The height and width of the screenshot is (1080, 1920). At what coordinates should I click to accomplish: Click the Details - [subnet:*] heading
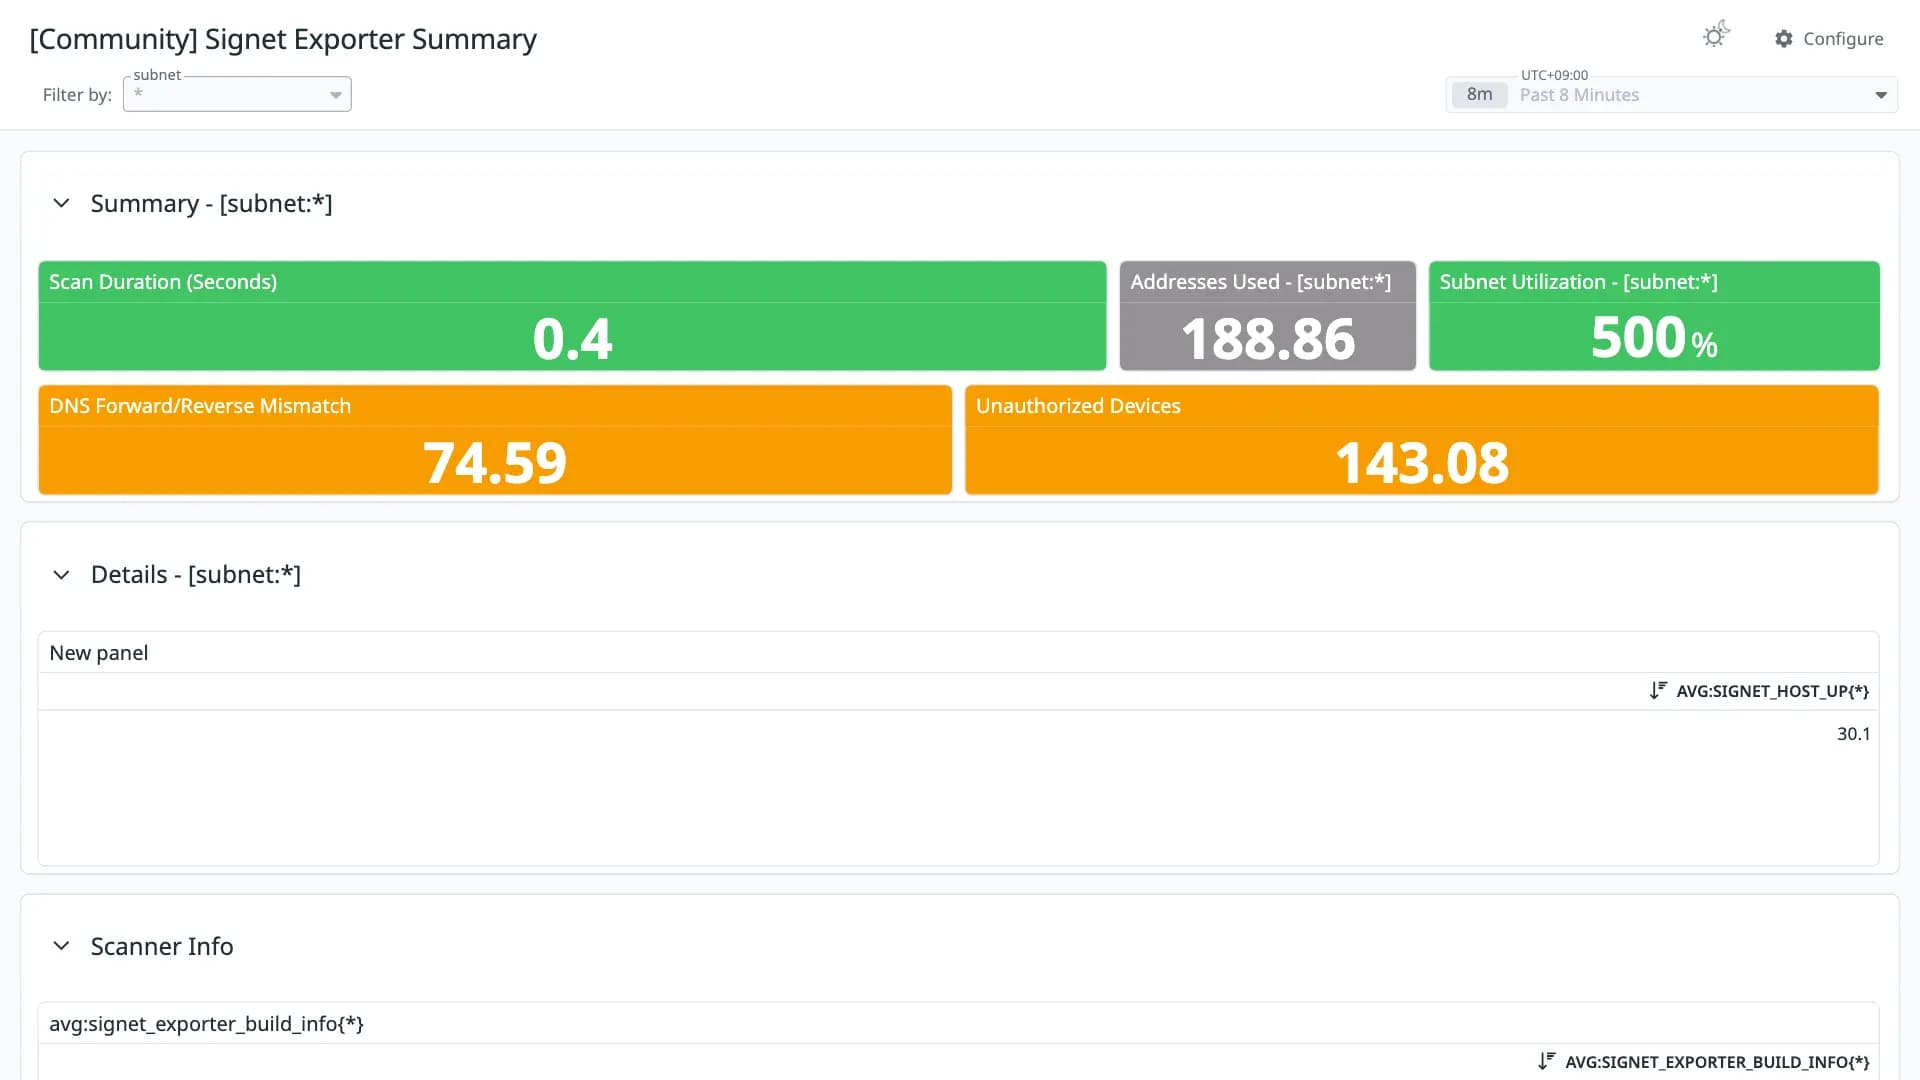pyautogui.click(x=196, y=575)
